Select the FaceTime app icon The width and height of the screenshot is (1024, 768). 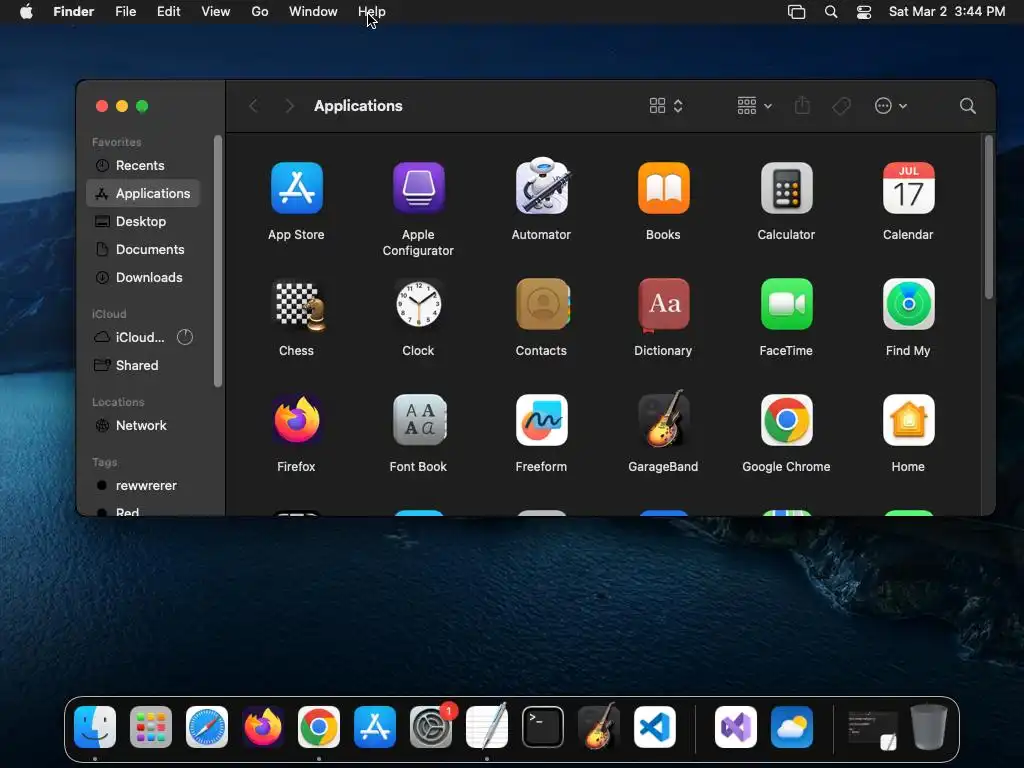click(x=786, y=304)
